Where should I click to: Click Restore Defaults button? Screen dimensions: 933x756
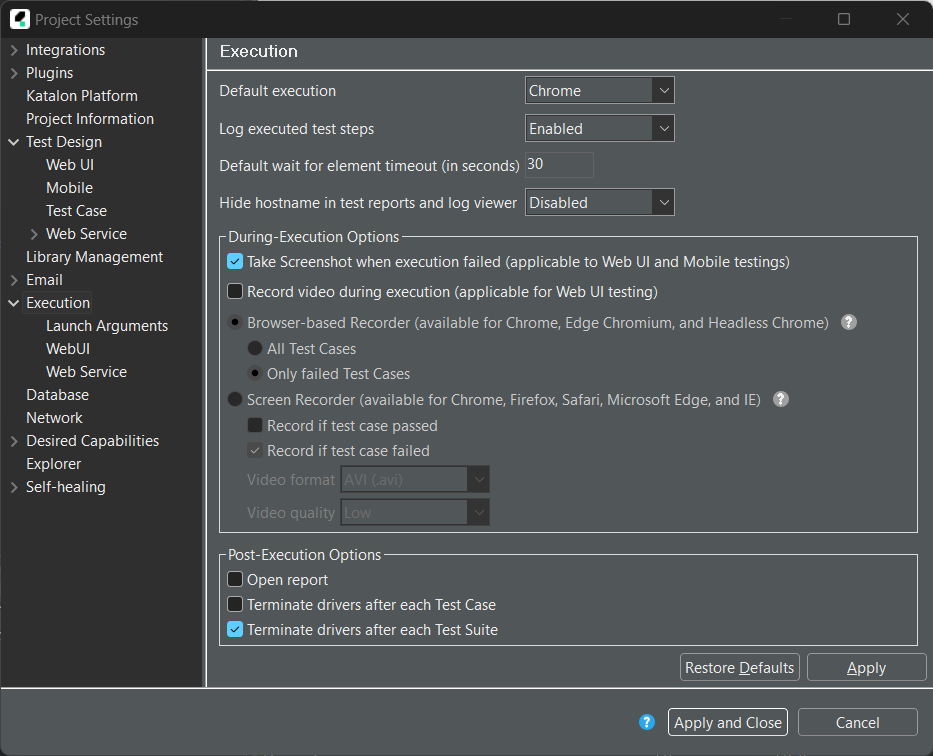(x=740, y=667)
